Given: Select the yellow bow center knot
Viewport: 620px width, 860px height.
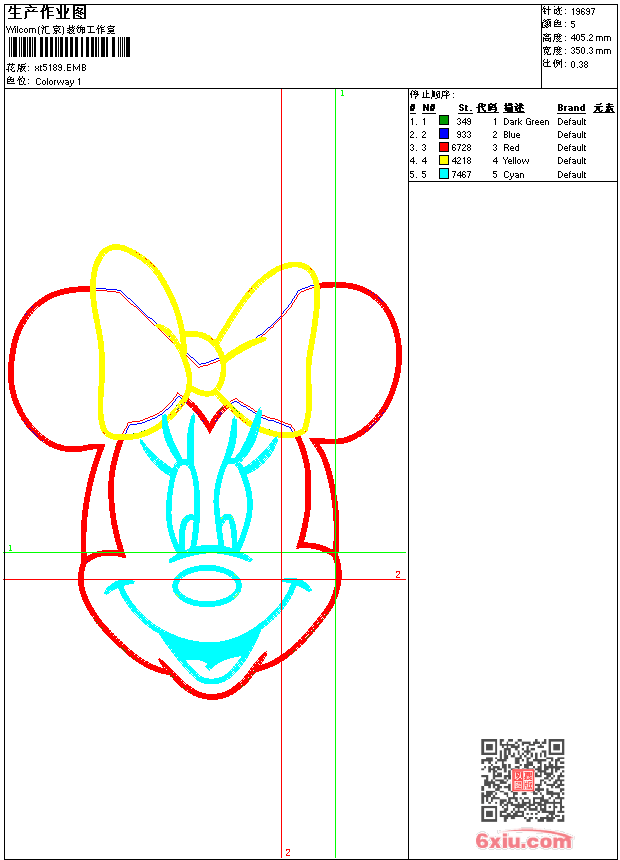Looking at the screenshot, I should (206, 363).
